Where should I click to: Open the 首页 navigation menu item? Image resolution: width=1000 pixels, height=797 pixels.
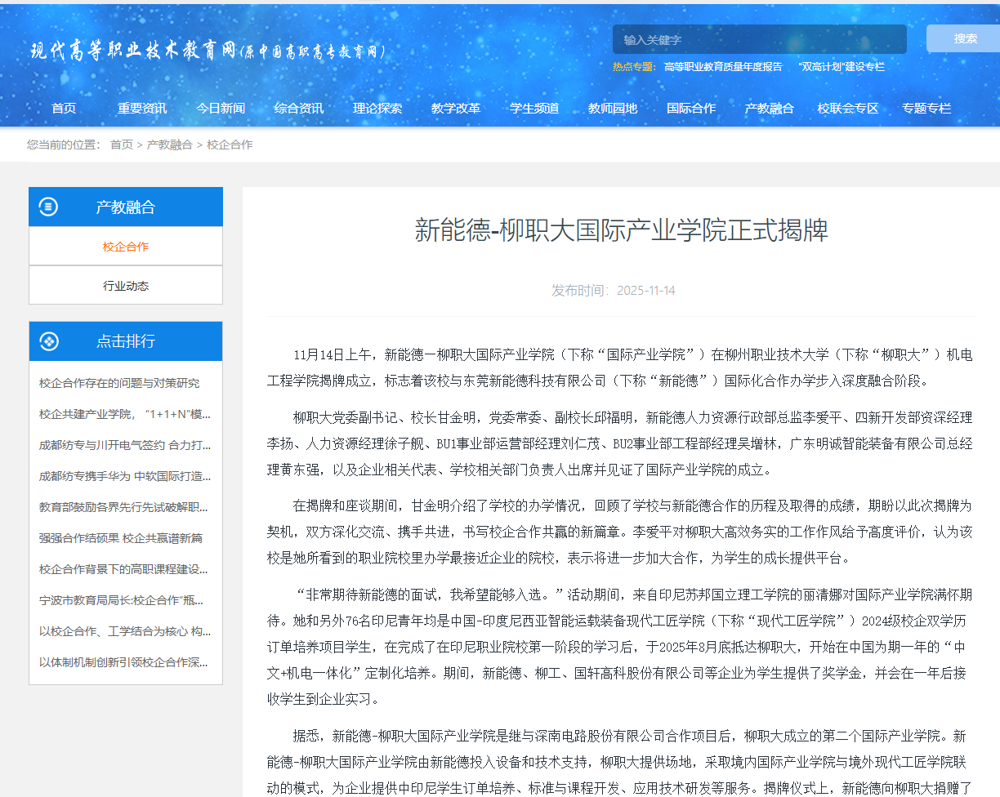64,108
